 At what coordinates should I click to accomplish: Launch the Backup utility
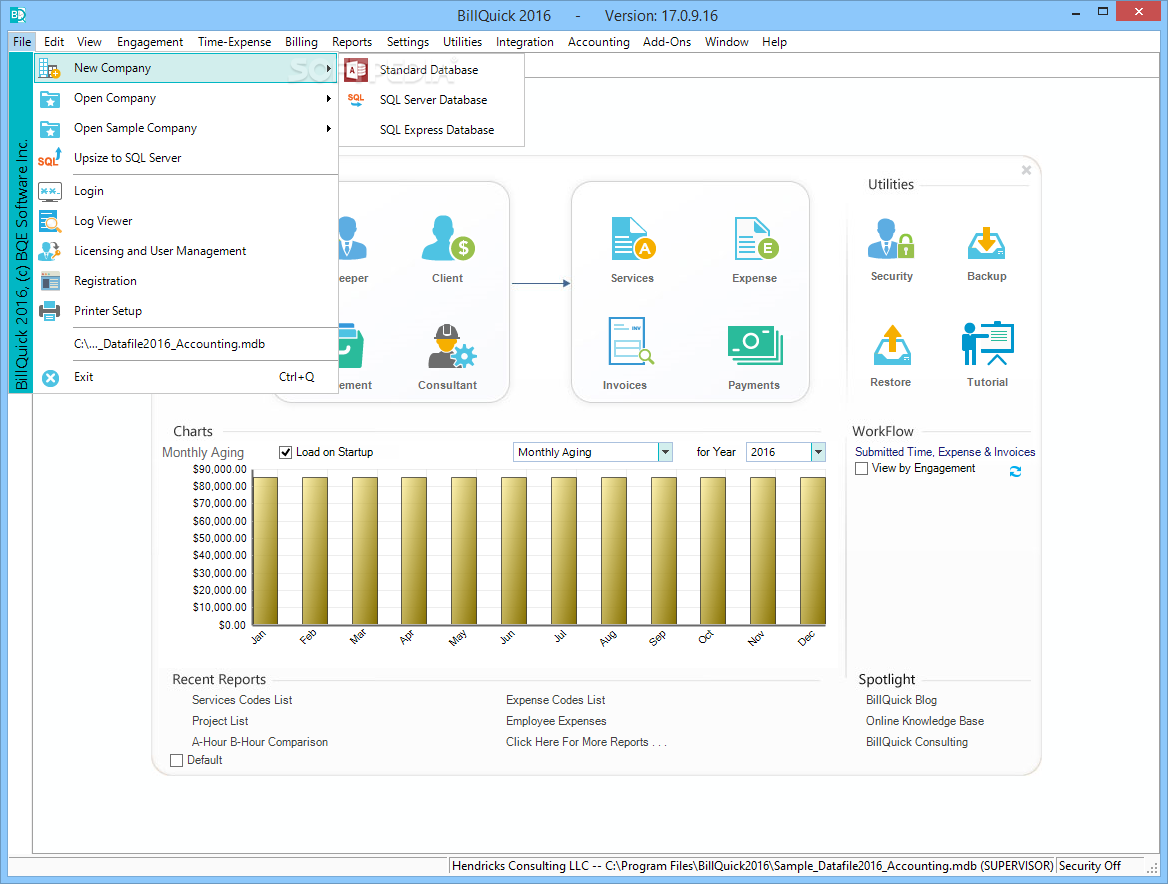[986, 243]
